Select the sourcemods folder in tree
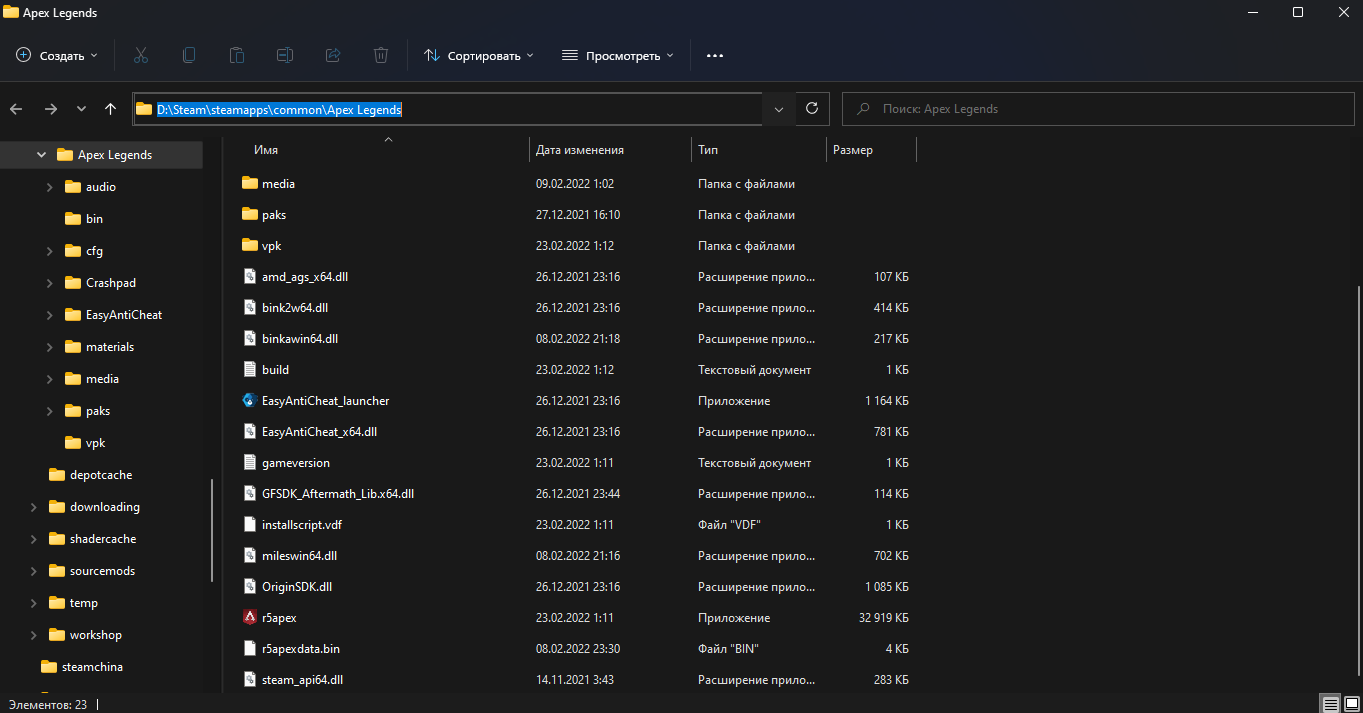The width and height of the screenshot is (1363, 713). tap(91, 571)
